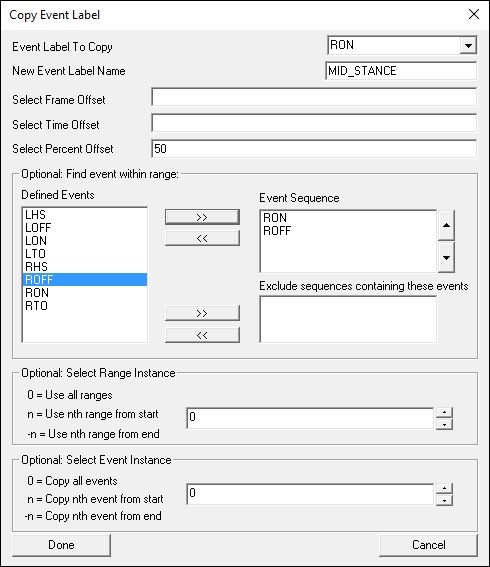Increase the Event Instance value

(x=444, y=488)
